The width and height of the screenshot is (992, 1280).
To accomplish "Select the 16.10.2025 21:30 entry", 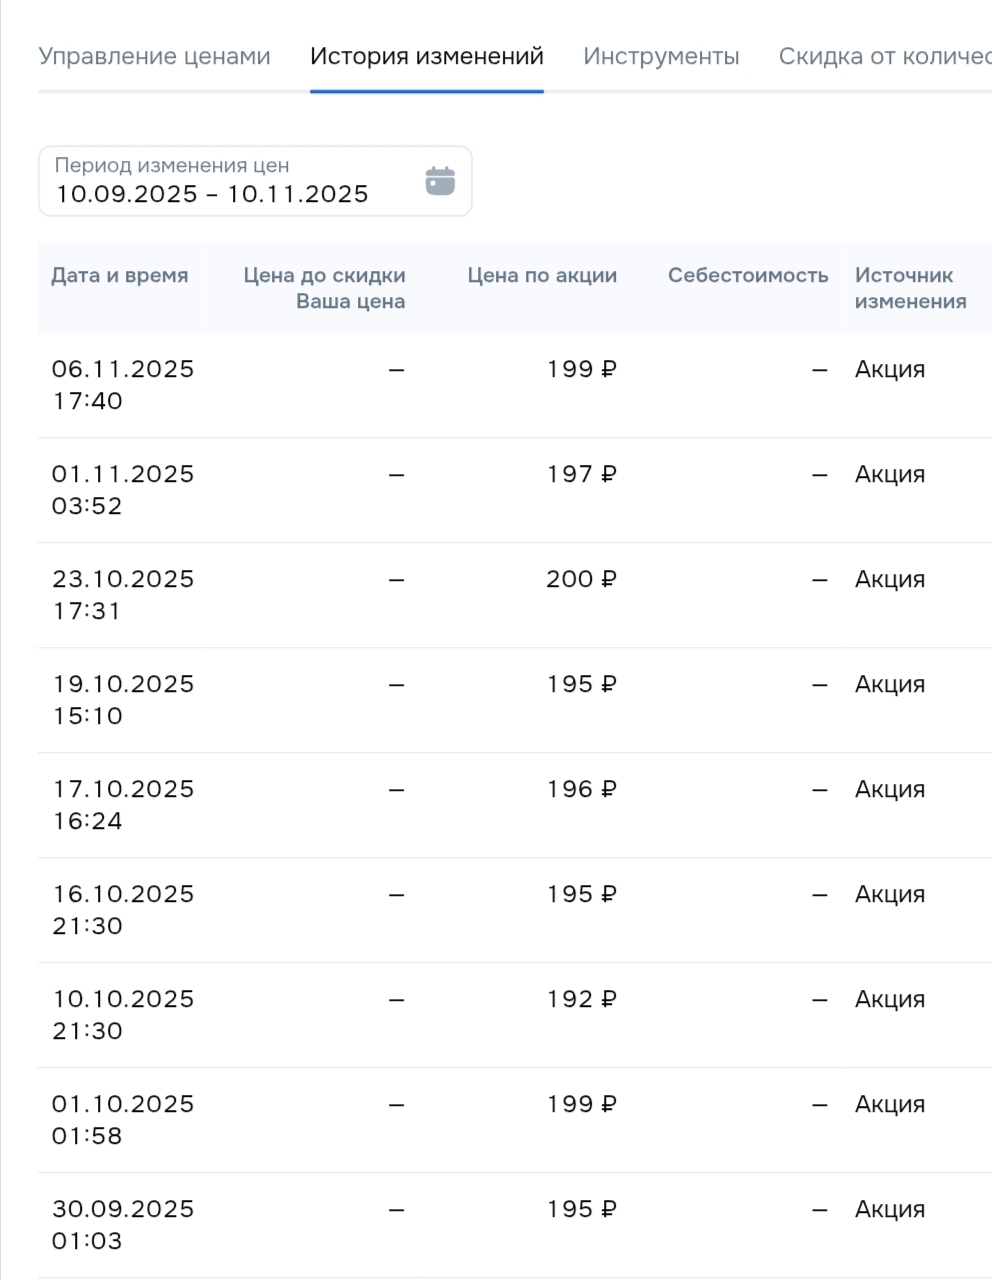I will coord(123,910).
